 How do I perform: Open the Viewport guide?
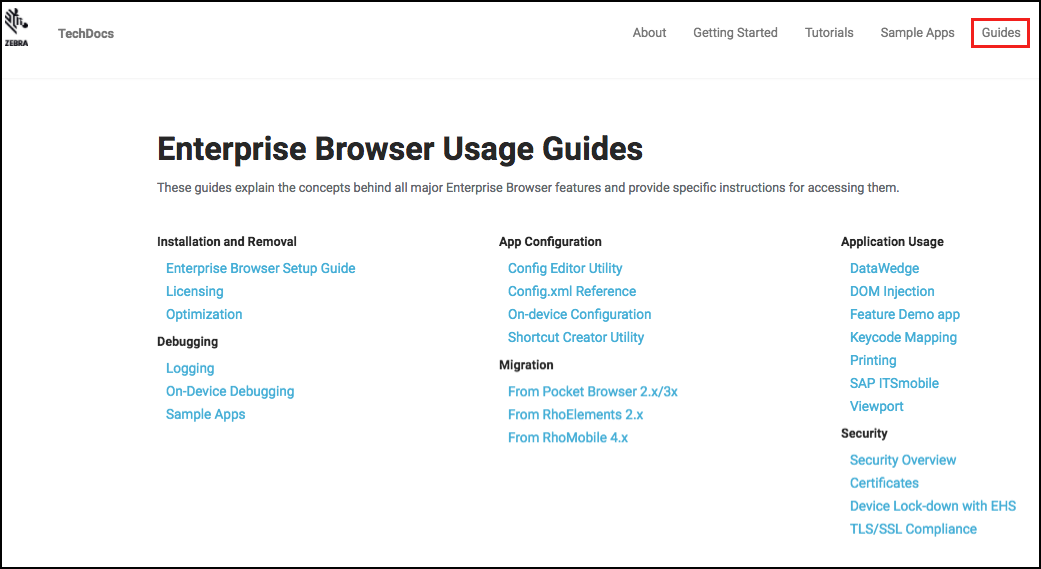[876, 406]
